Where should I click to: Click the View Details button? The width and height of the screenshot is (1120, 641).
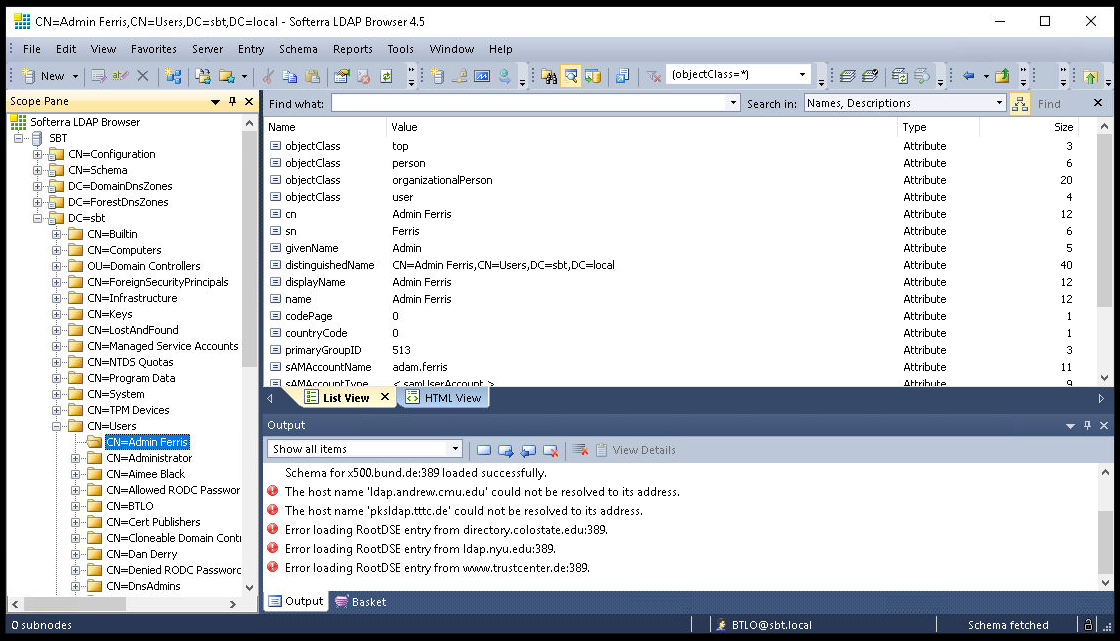point(635,450)
